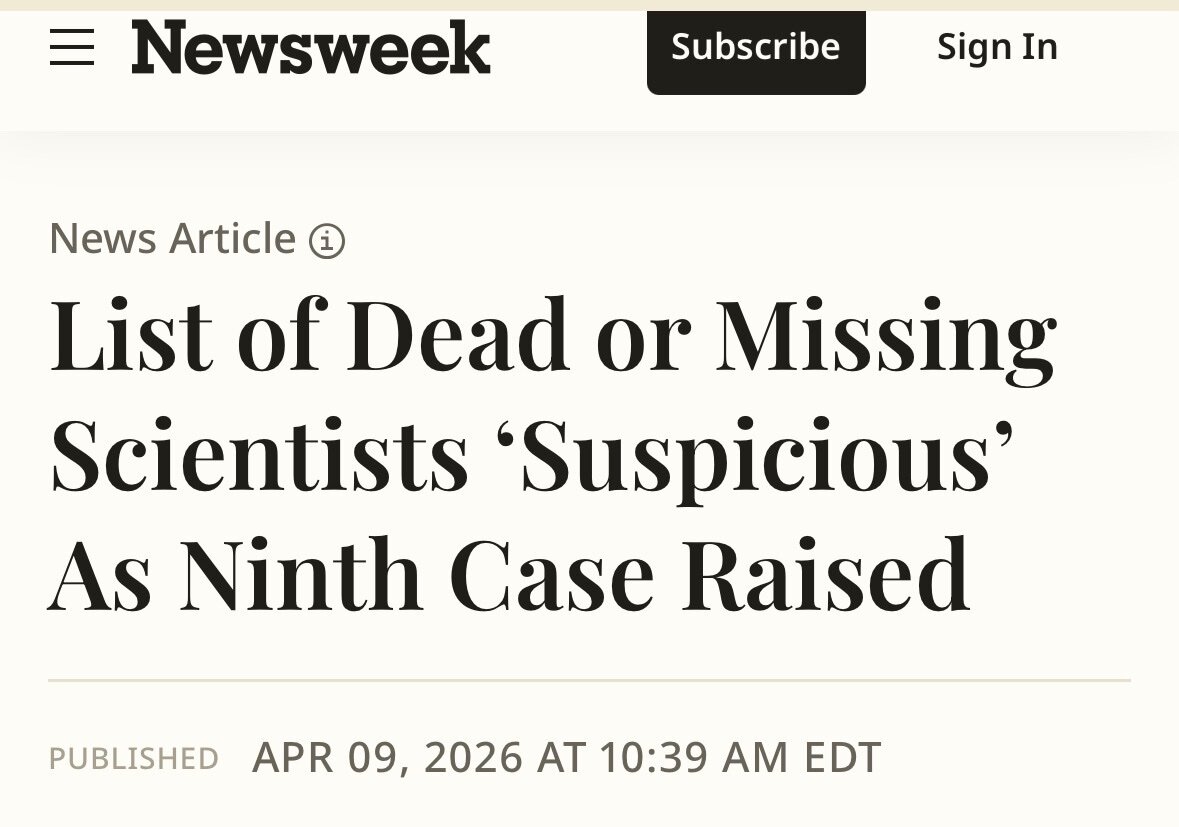Select the "List of Dead or Missing" headline line
The image size is (1179, 827).
pyautogui.click(x=553, y=336)
